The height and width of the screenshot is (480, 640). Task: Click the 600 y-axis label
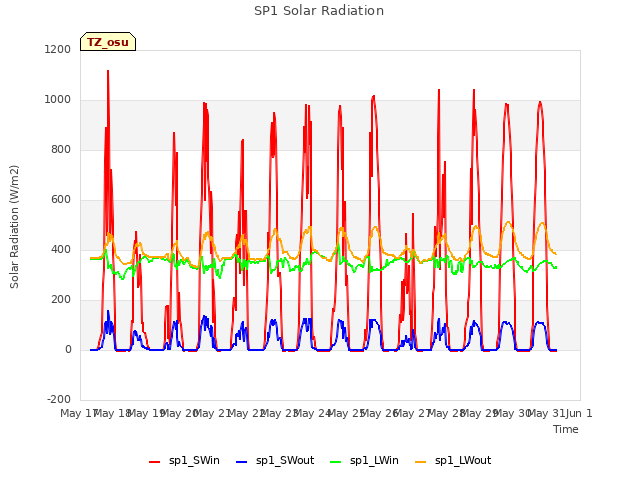tap(61, 200)
